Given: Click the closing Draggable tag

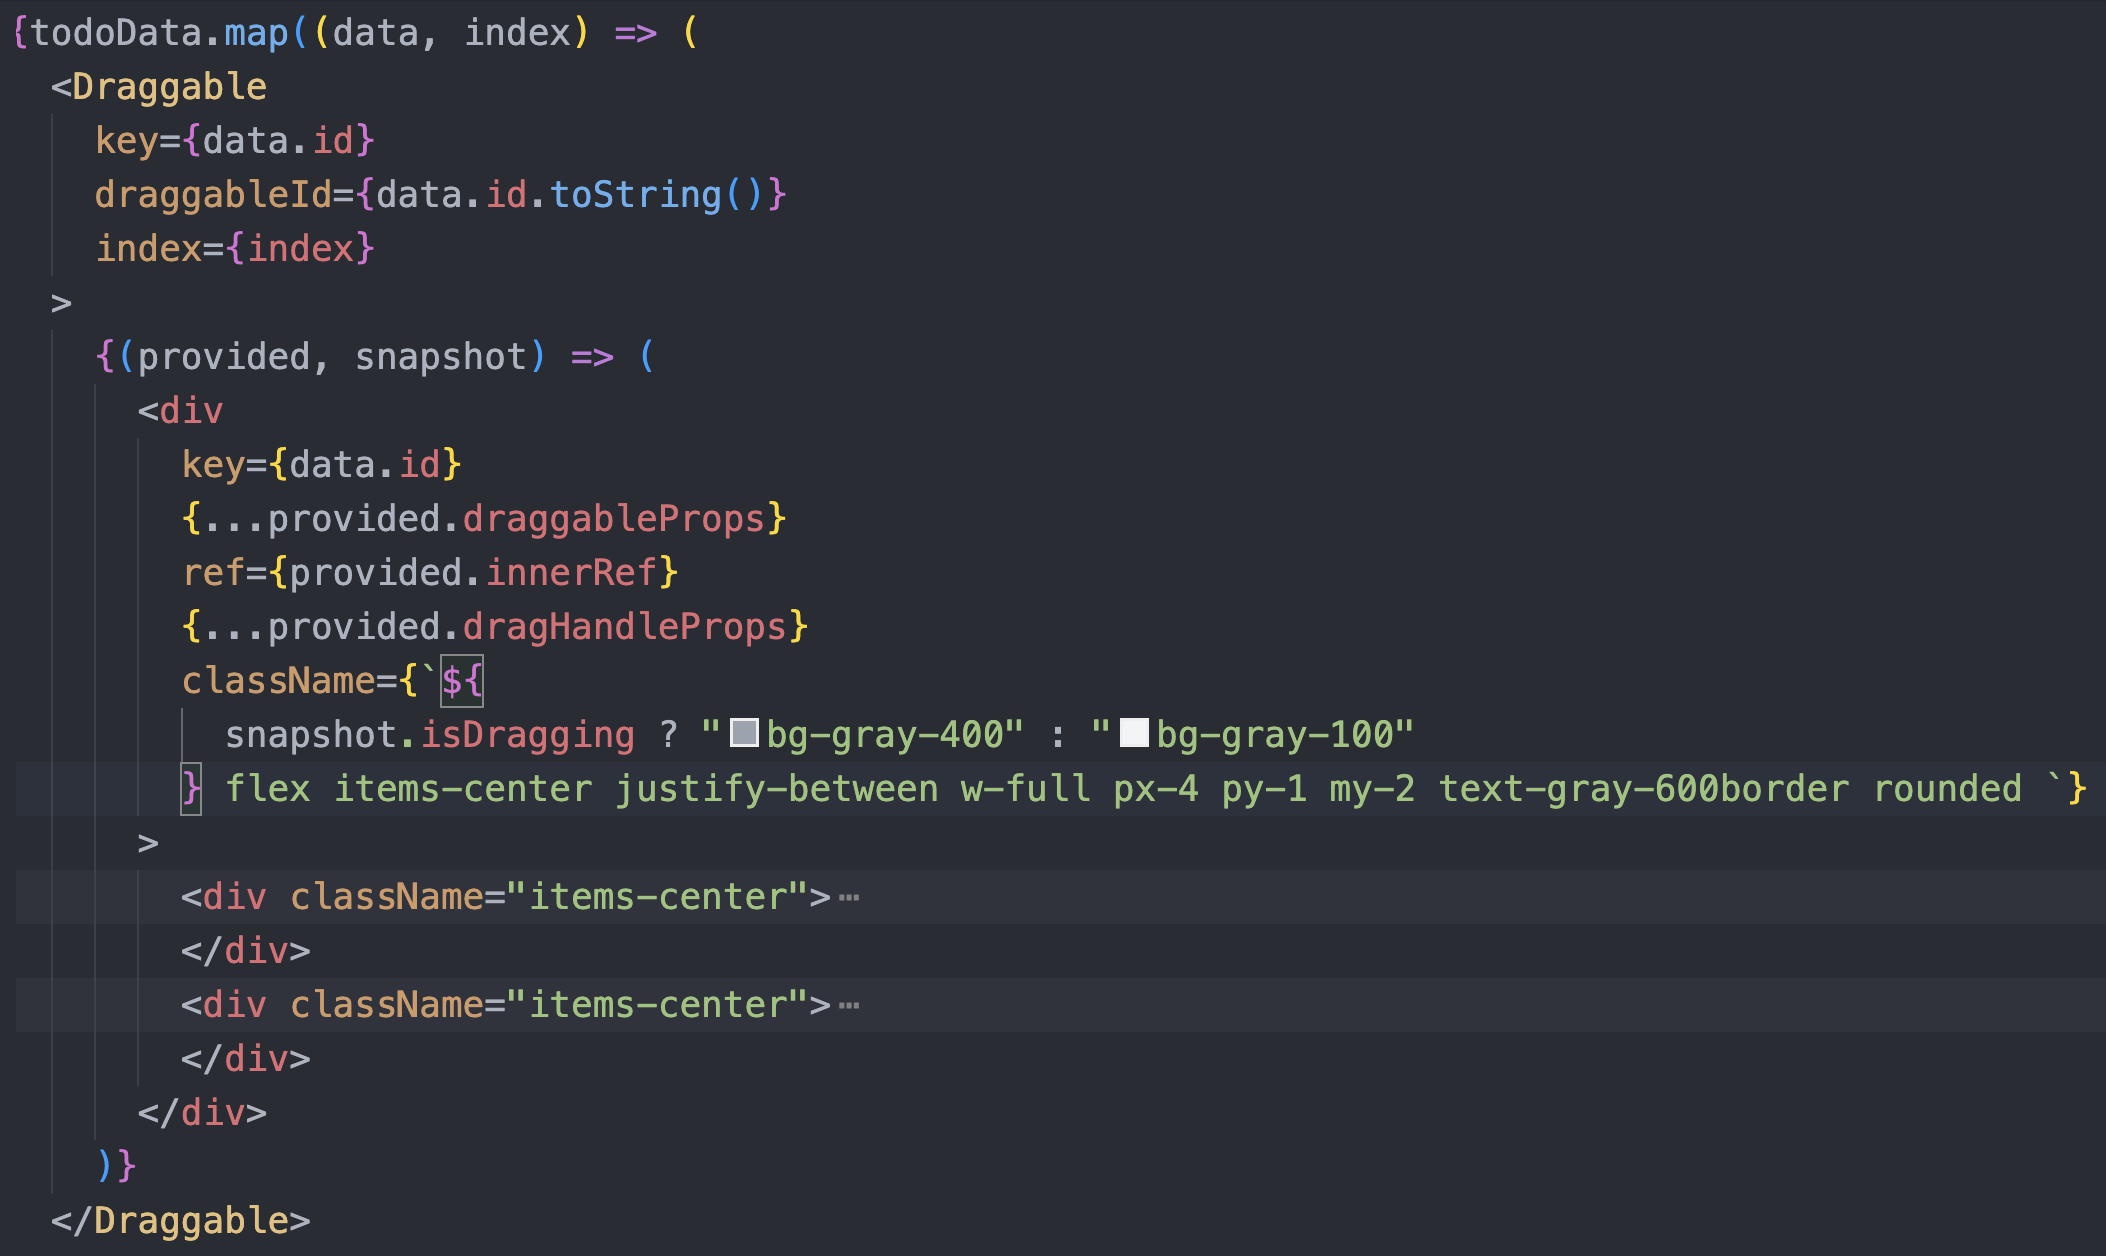Looking at the screenshot, I should 191,1221.
